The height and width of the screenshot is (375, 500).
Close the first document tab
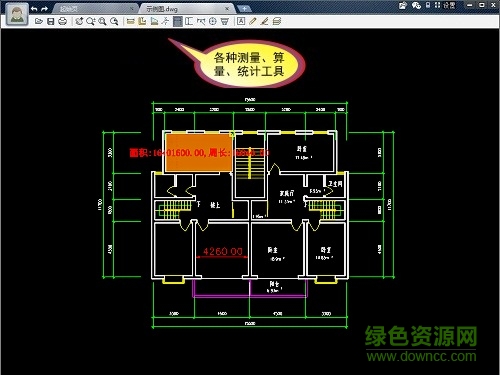point(132,9)
